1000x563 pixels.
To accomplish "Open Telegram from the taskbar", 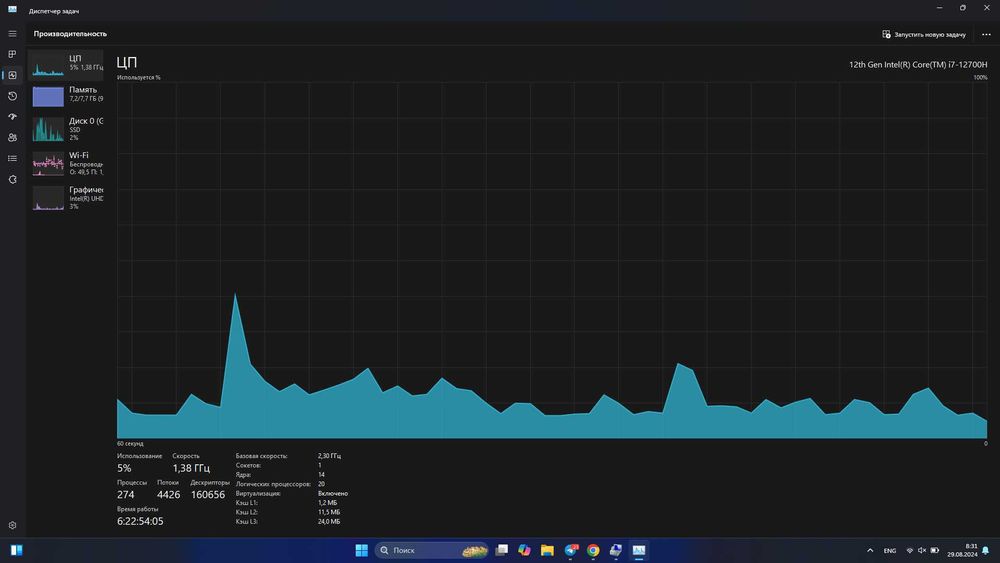I will click(571, 550).
